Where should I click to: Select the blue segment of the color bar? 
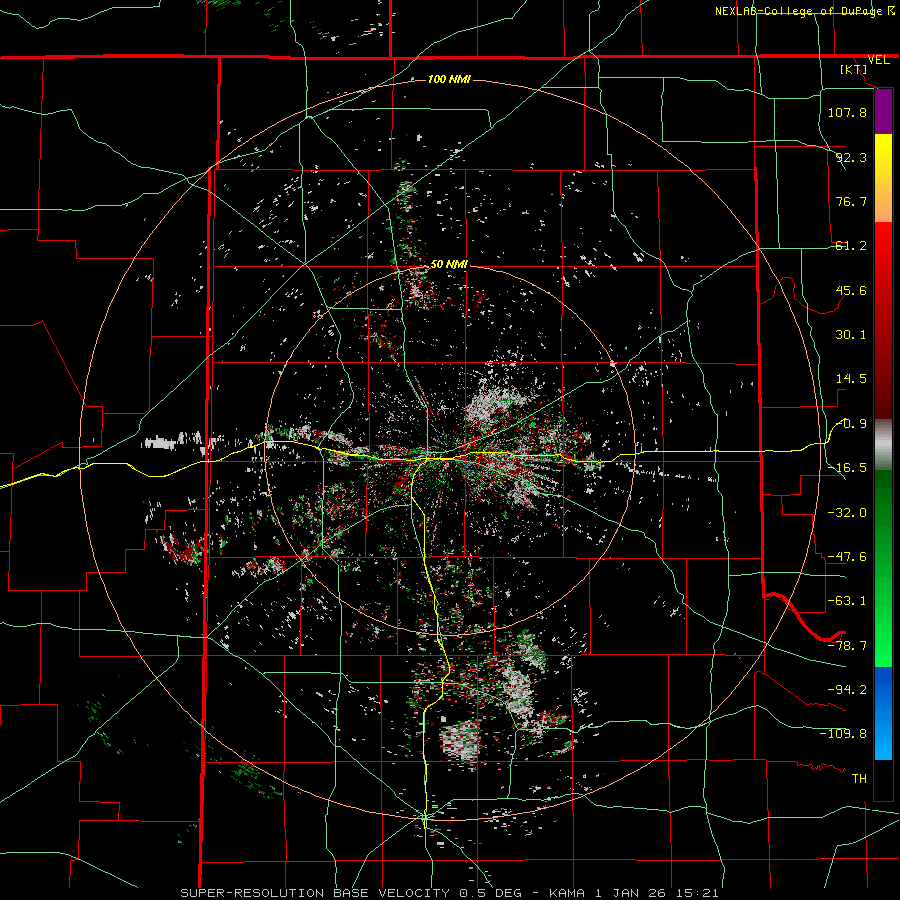pyautogui.click(x=883, y=713)
